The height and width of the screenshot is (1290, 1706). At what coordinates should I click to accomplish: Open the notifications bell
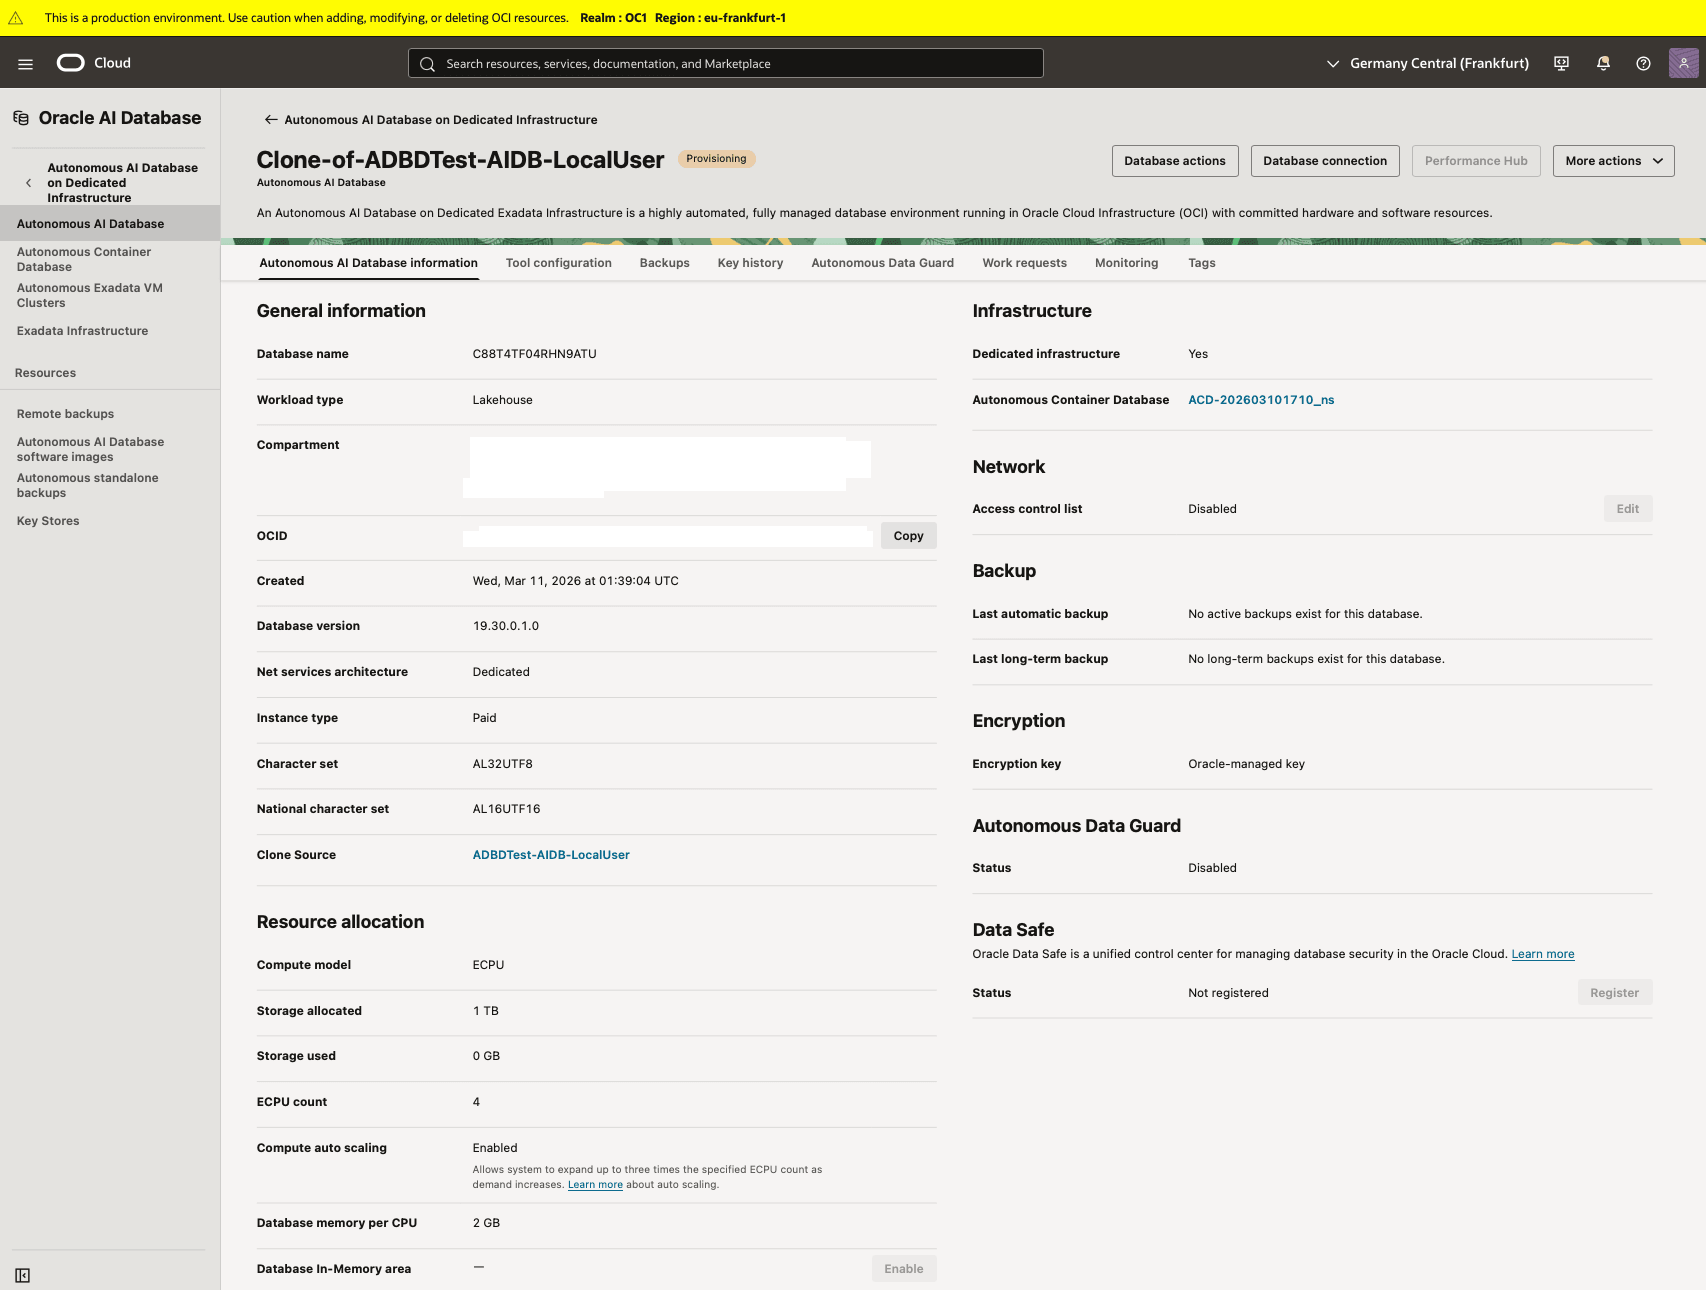pos(1603,63)
